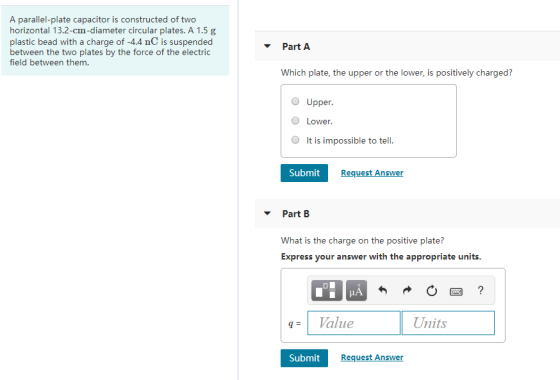Image resolution: width=560 pixels, height=380 pixels.
Task: Collapse the Part B section arrow
Action: (267, 214)
